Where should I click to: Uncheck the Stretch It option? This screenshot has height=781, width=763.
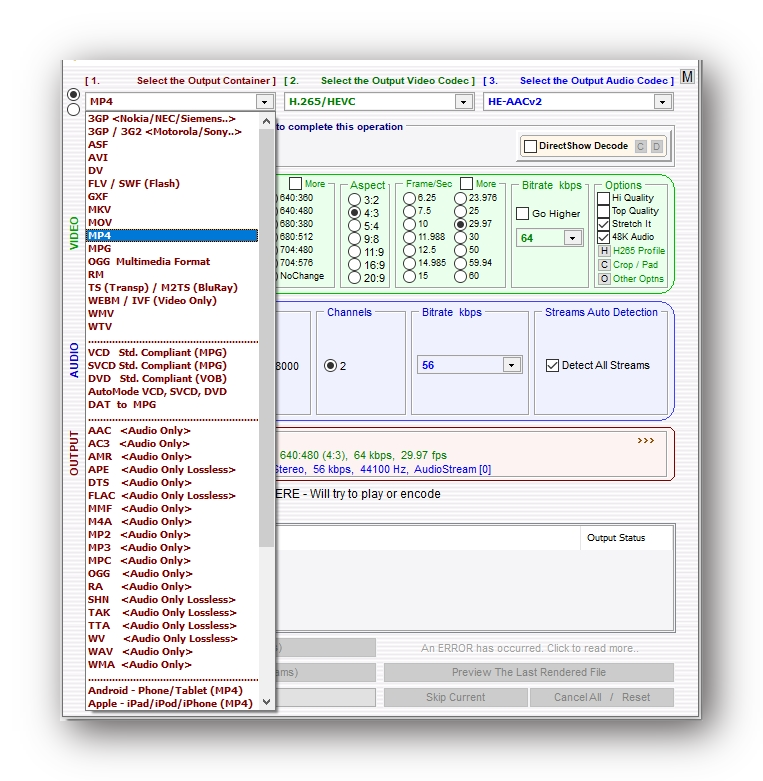pyautogui.click(x=603, y=224)
